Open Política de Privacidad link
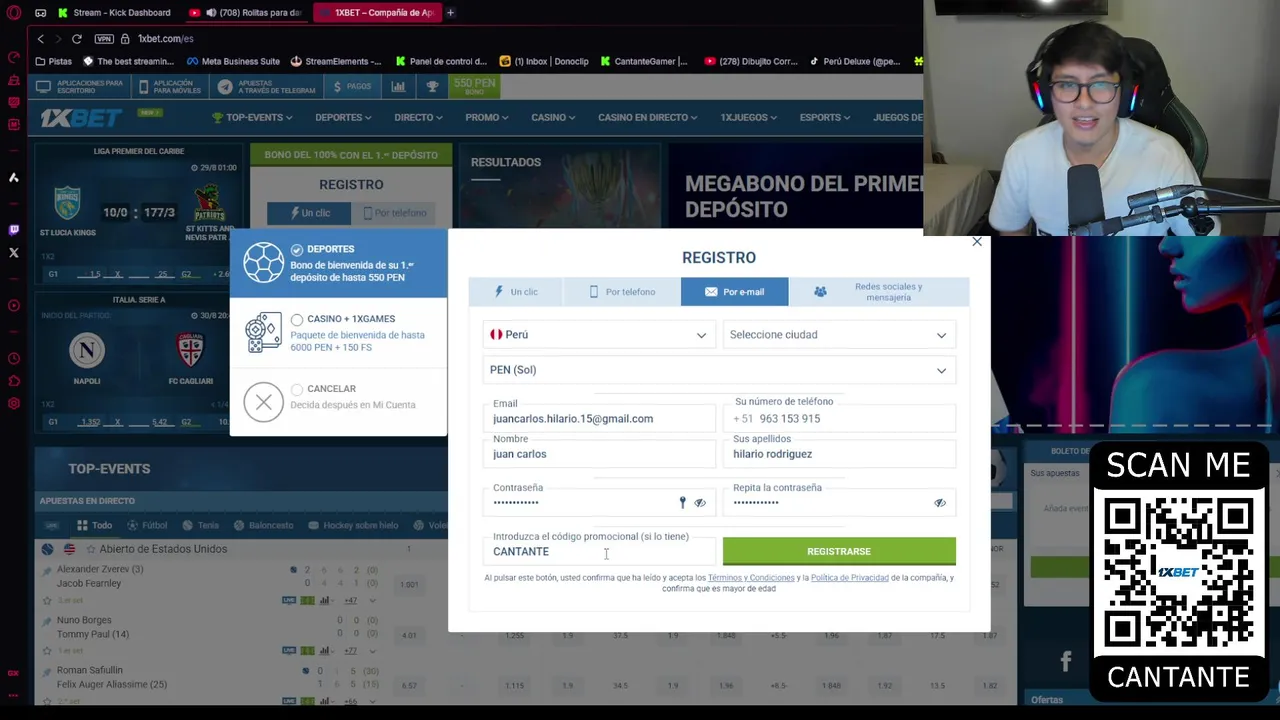Image resolution: width=1280 pixels, height=720 pixels. pyautogui.click(x=849, y=578)
